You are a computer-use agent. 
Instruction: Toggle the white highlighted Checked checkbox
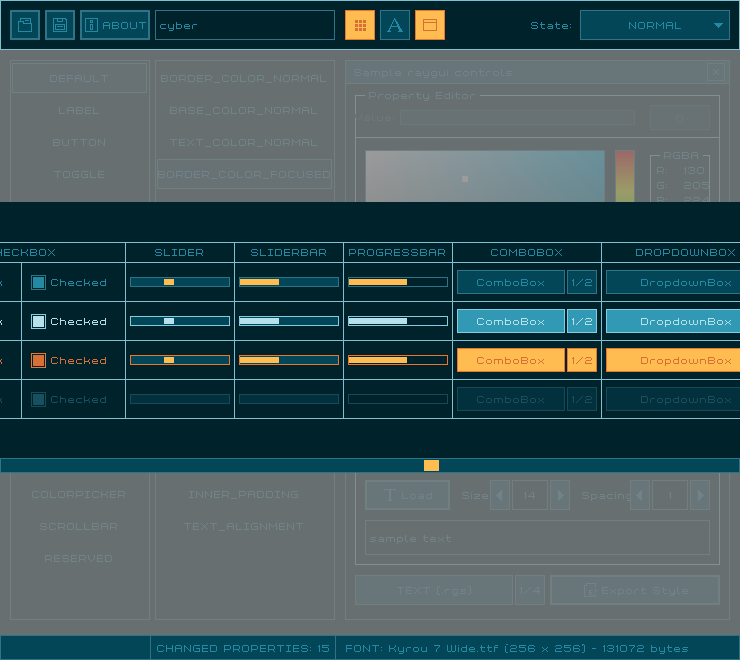(x=38, y=321)
